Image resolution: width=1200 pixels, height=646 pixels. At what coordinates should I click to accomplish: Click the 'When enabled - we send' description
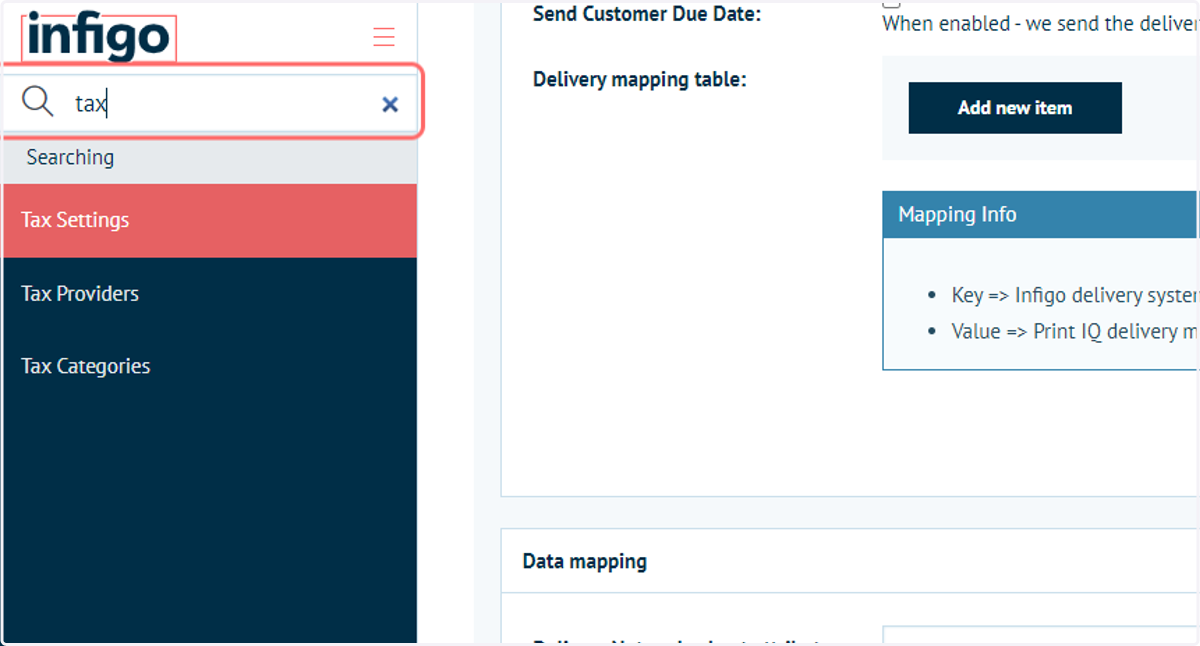point(1040,24)
